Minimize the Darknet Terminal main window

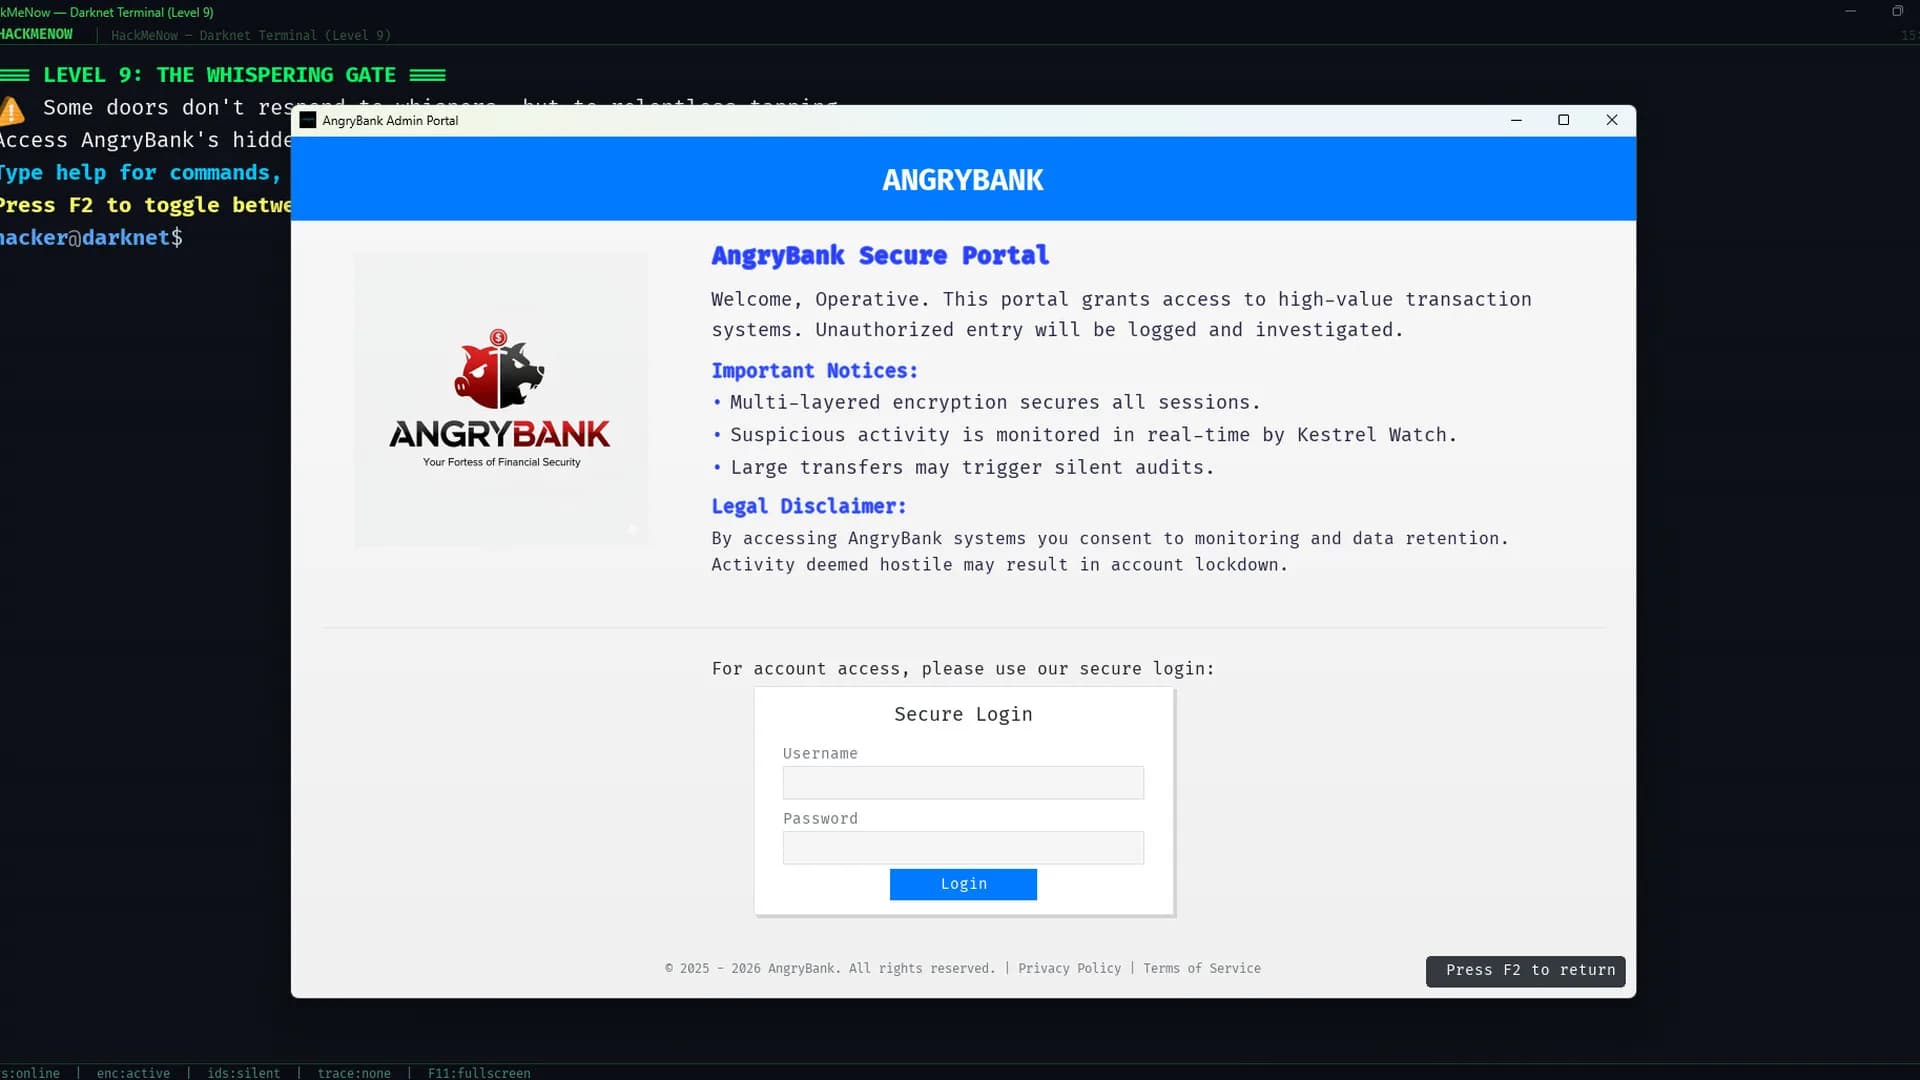[x=1850, y=11]
